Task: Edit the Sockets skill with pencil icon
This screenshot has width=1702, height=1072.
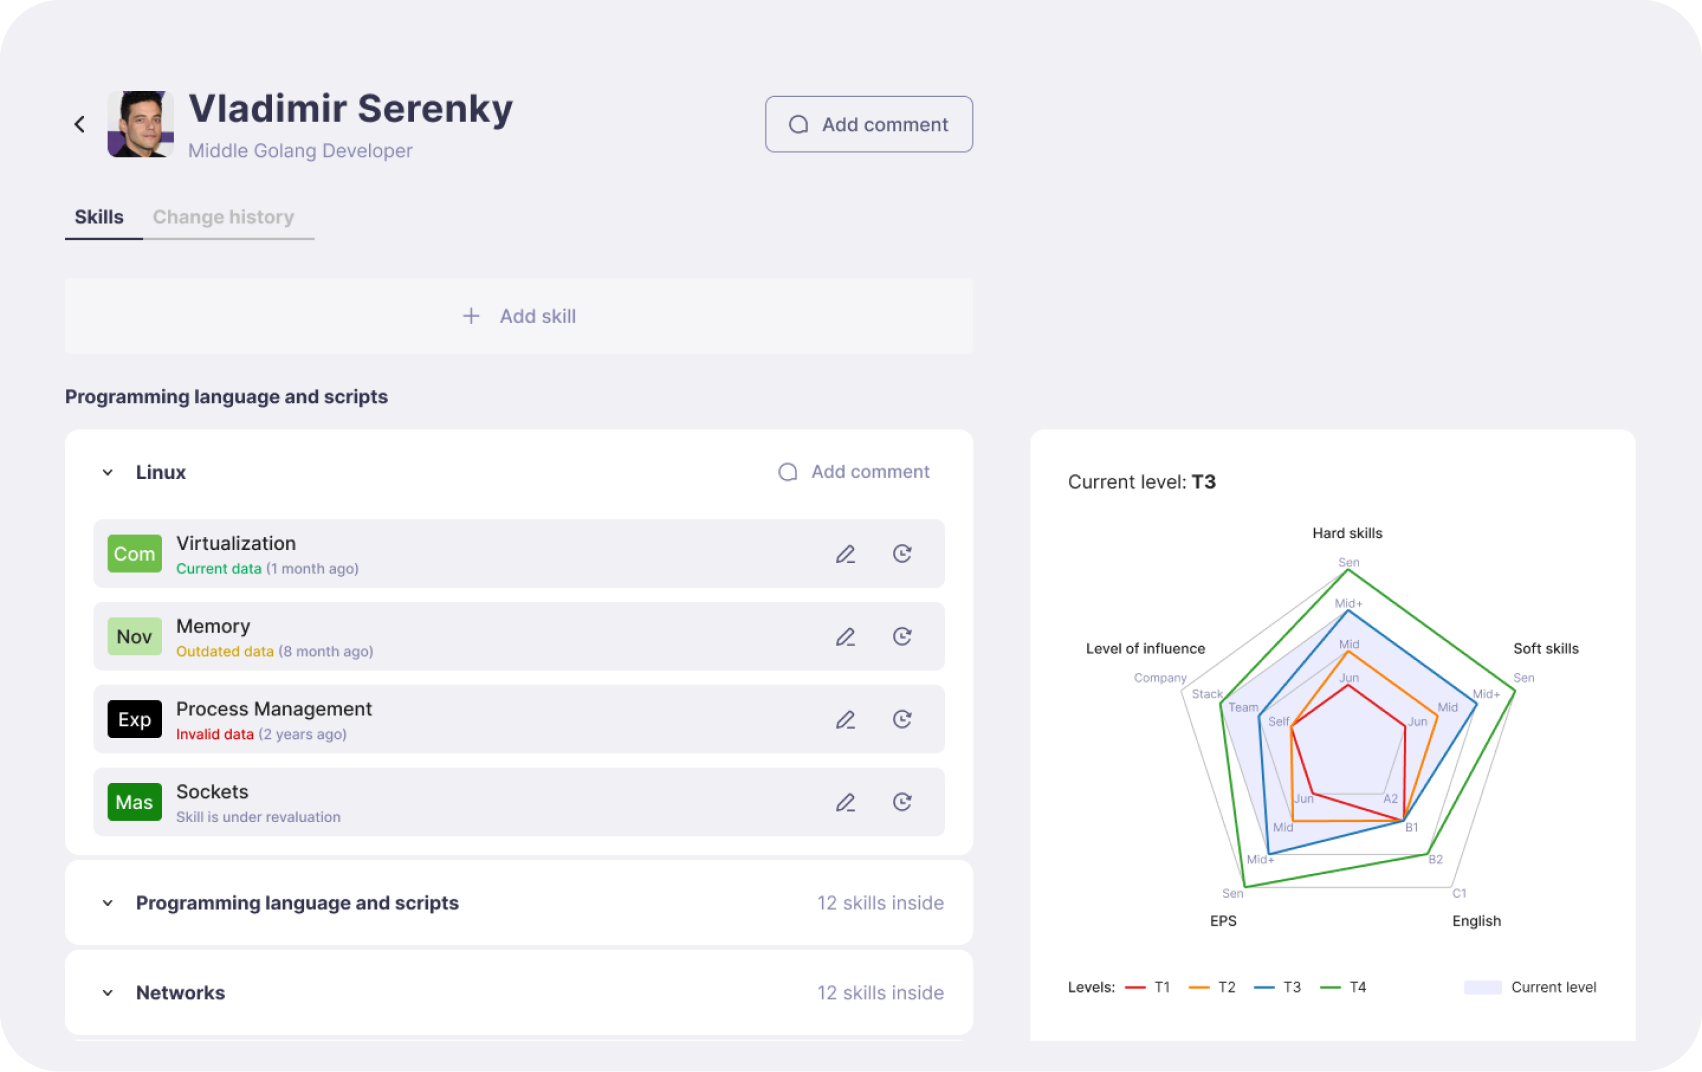Action: [845, 802]
